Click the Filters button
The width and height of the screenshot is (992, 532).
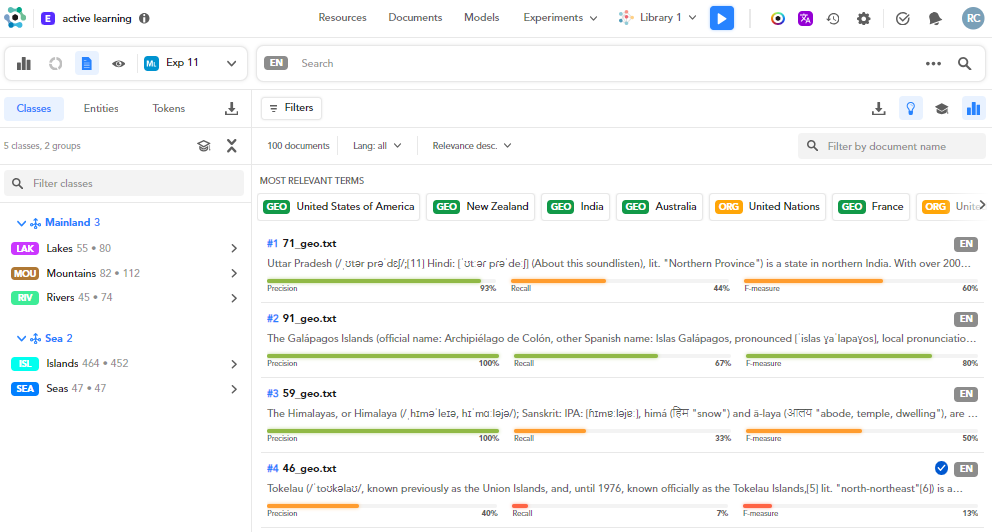tap(291, 108)
